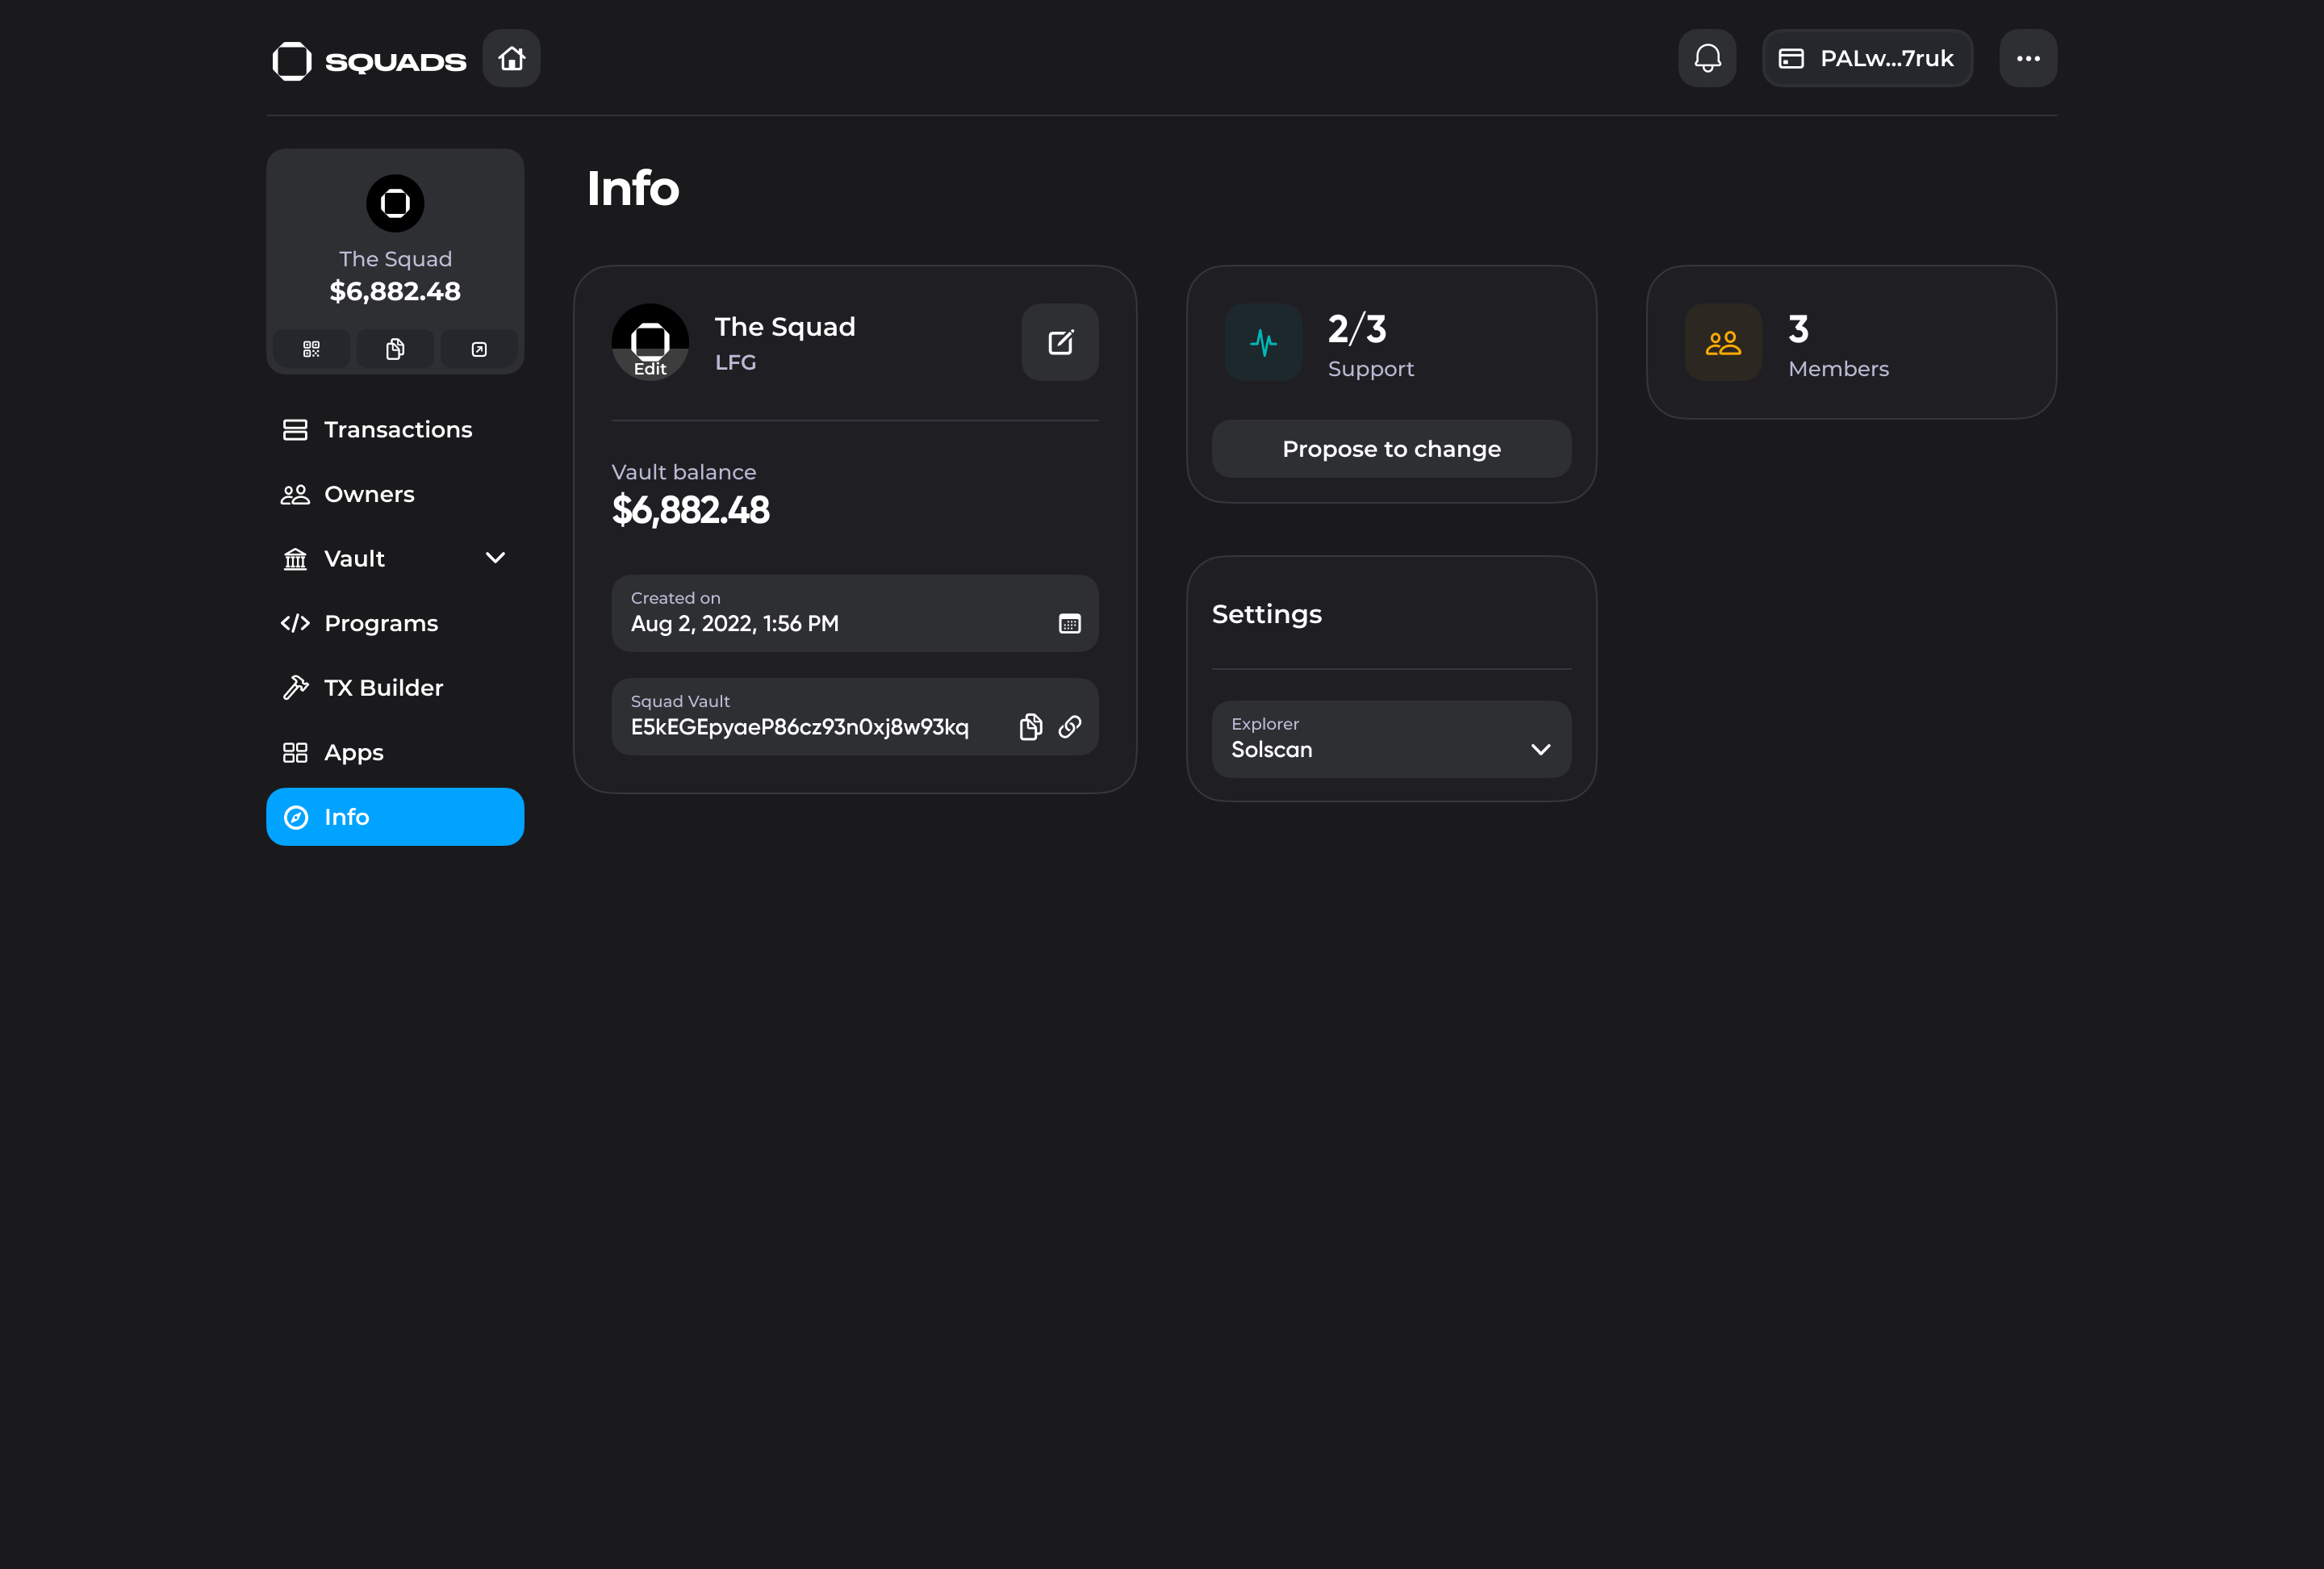Image resolution: width=2324 pixels, height=1569 pixels.
Task: Open the Explorer Solscan dropdown
Action: 1391,739
